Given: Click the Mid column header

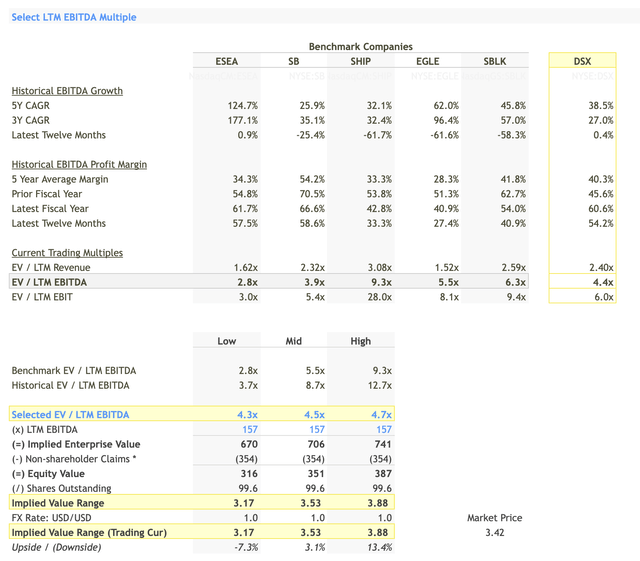Looking at the screenshot, I should pyautogui.click(x=293, y=341).
